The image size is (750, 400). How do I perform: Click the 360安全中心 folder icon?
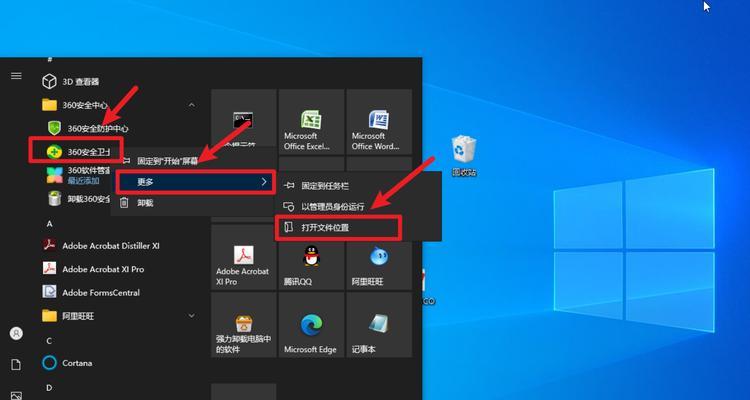coord(49,105)
